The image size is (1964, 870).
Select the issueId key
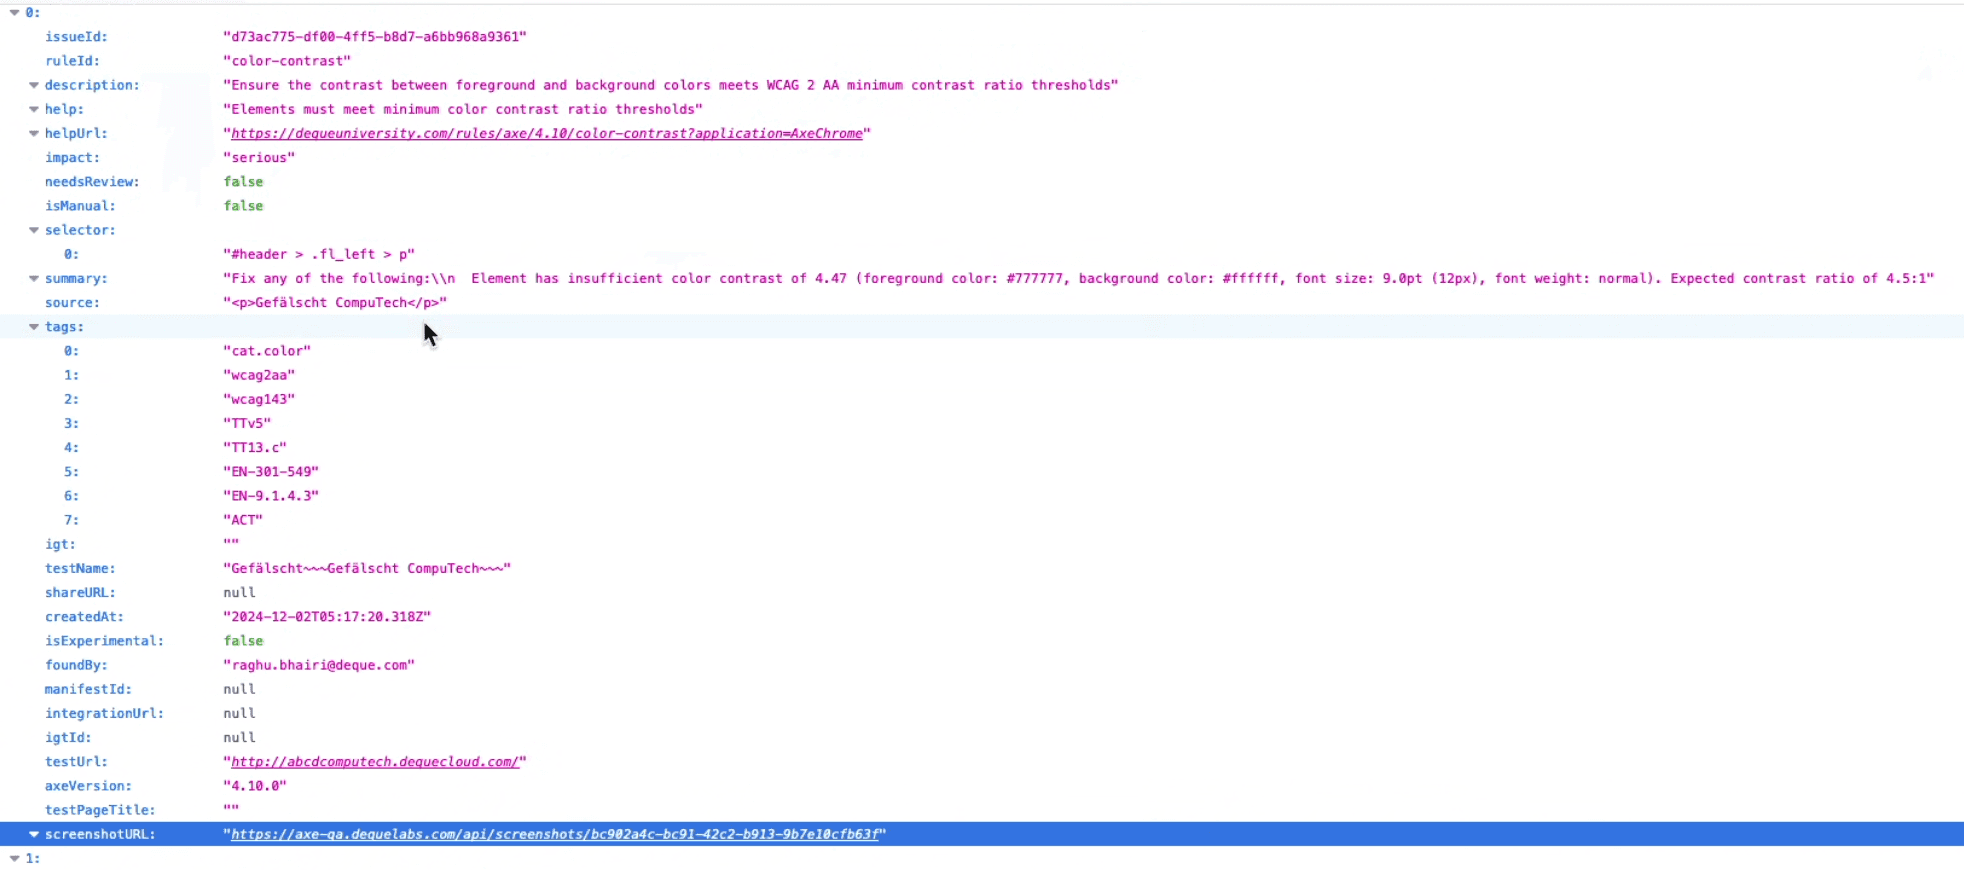[x=76, y=37]
